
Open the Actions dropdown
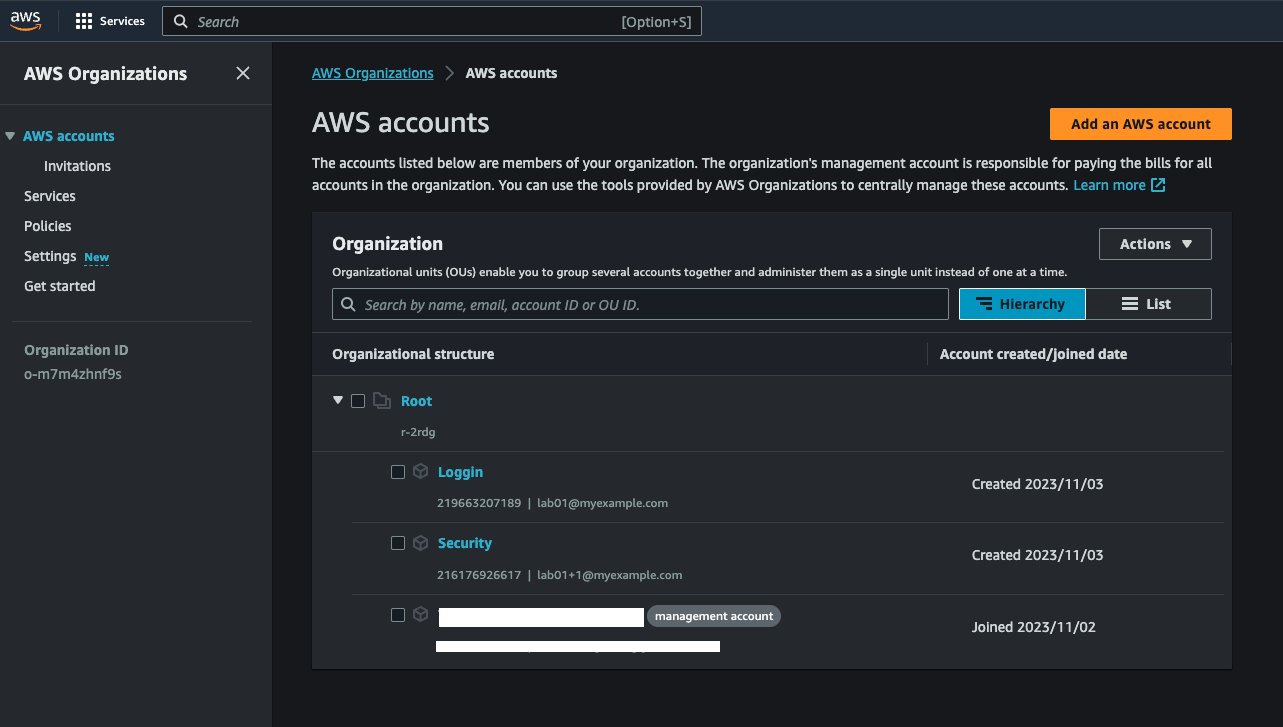tap(1155, 244)
